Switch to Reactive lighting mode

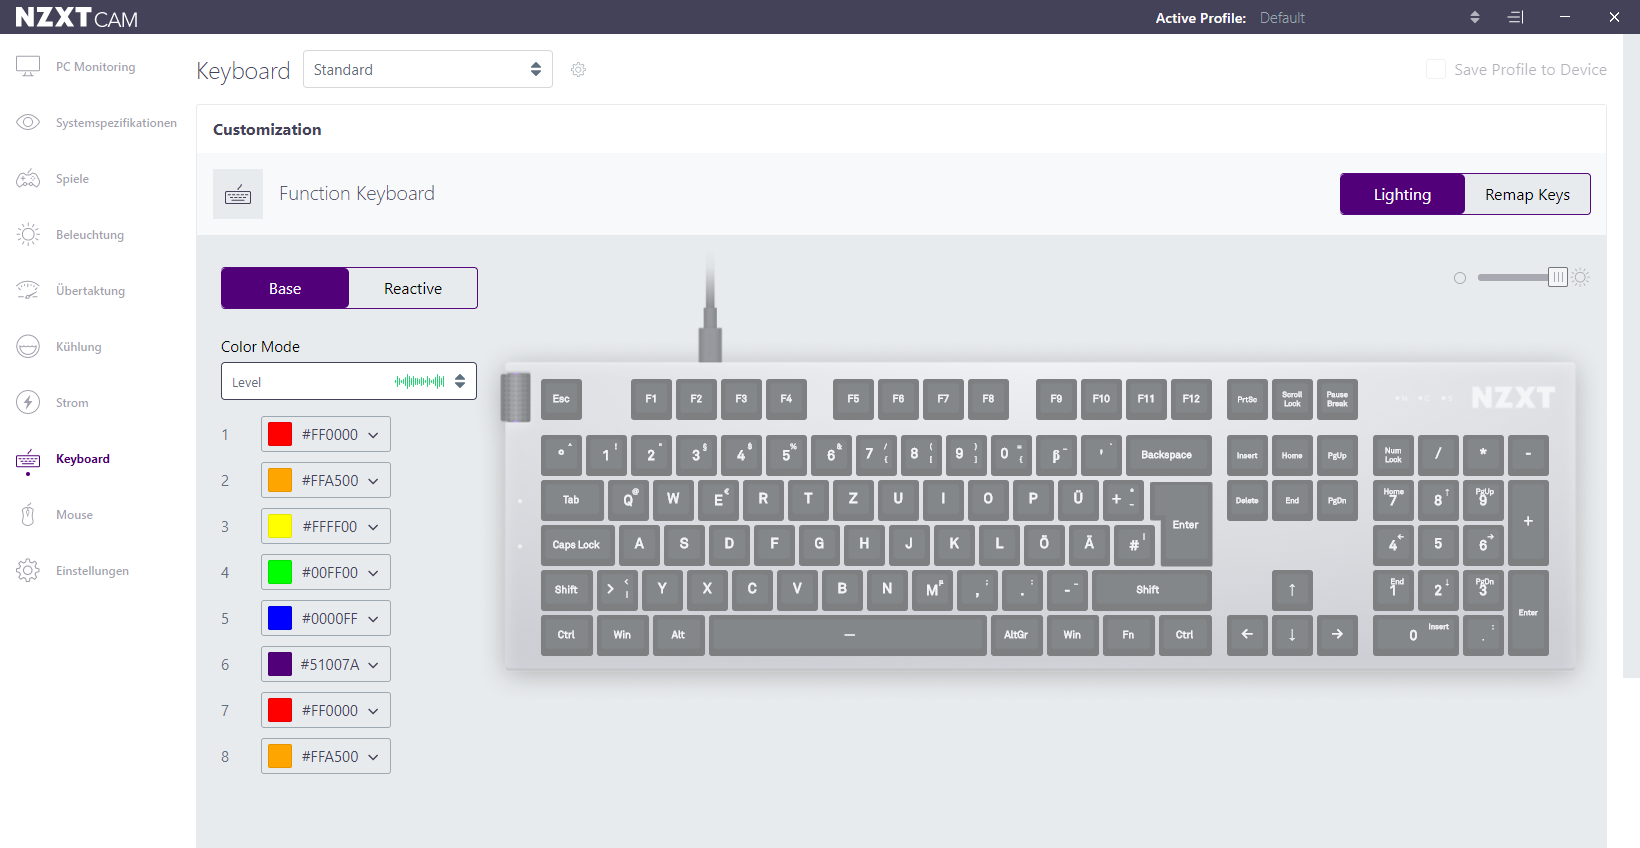pos(412,288)
